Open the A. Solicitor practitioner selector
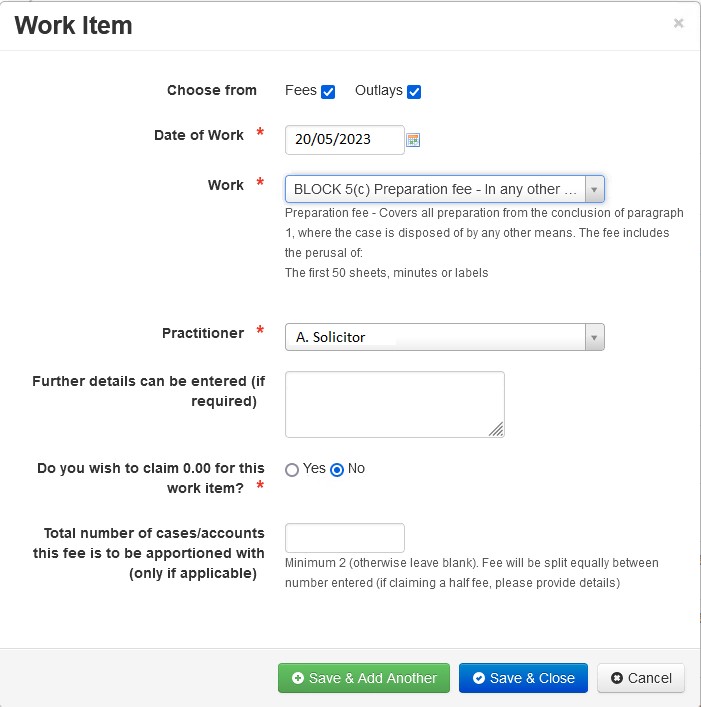701x707 pixels. [x=444, y=337]
